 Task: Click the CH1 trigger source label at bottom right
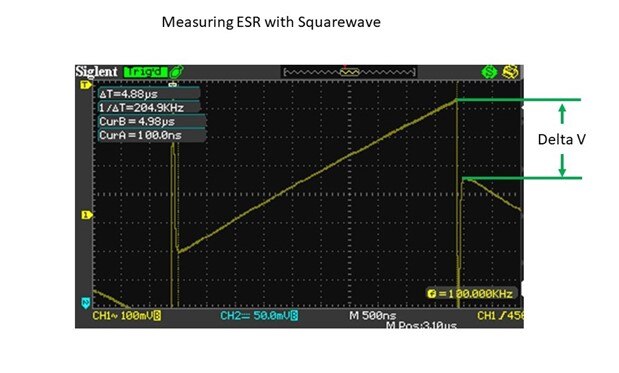tap(500, 315)
